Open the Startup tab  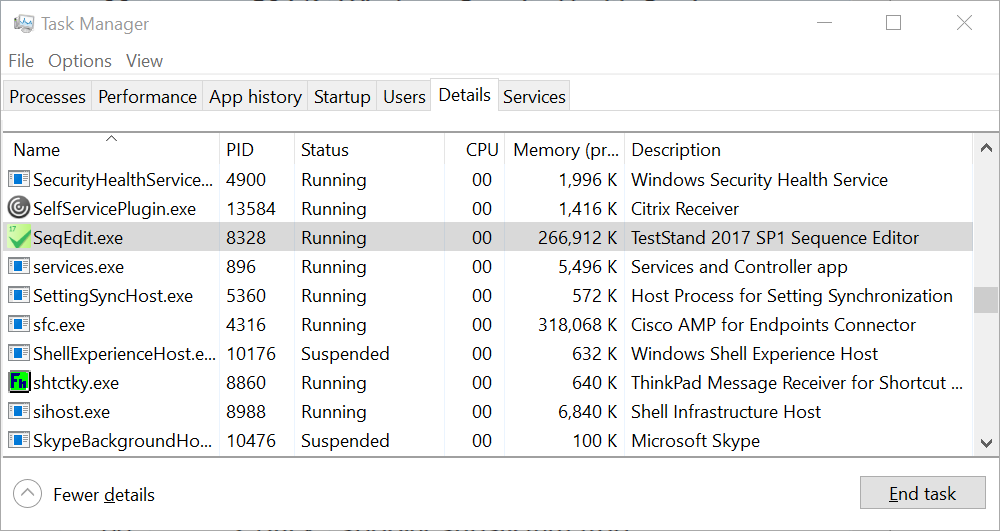pyautogui.click(x=342, y=97)
